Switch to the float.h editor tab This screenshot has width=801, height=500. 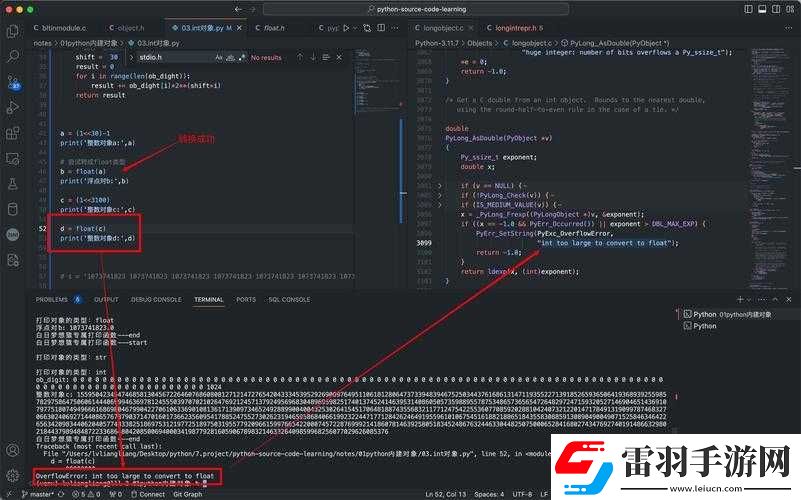click(270, 28)
